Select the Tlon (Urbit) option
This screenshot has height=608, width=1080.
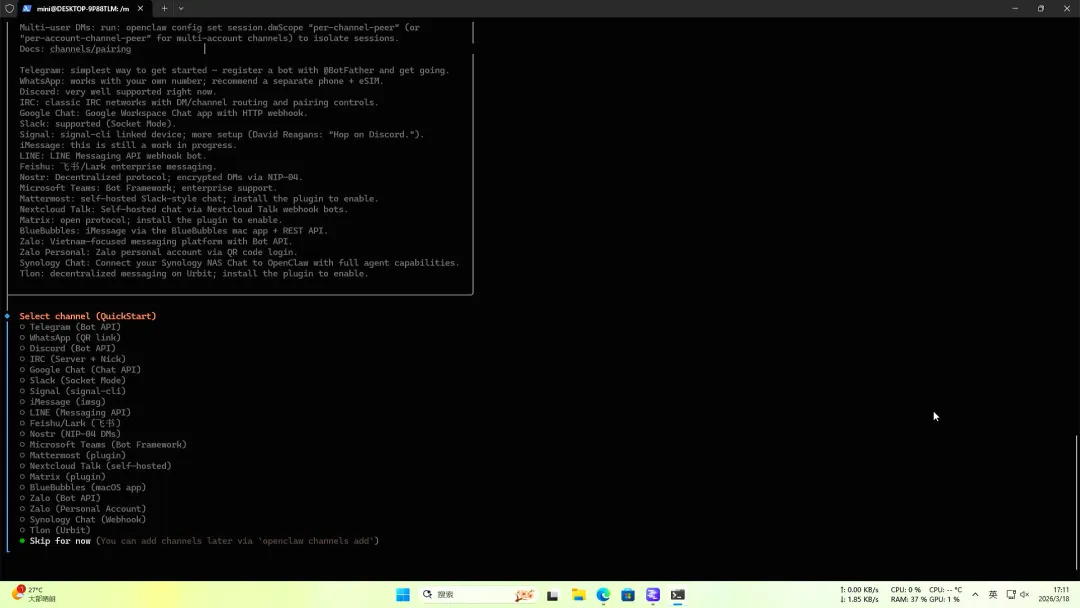(54, 530)
